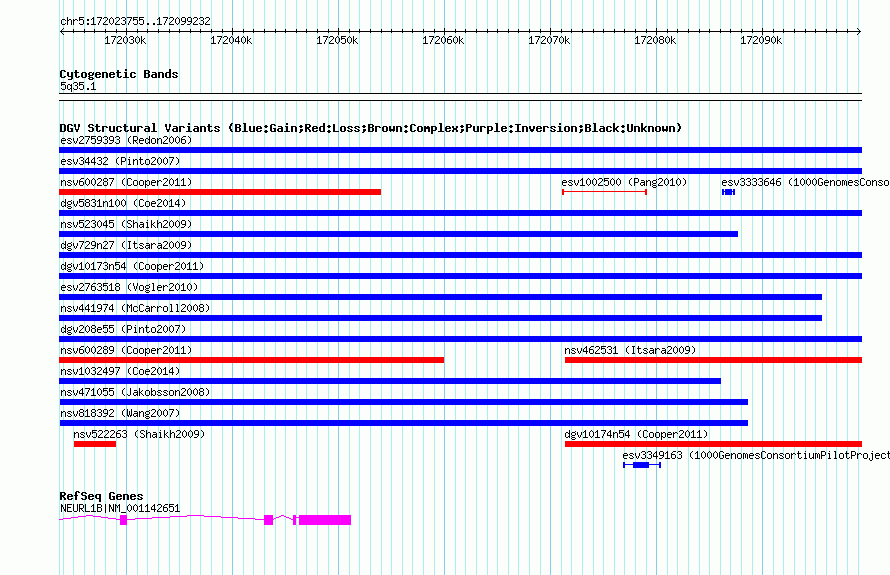Click the large magenta NEURL1B final exon
The image size is (890, 575).
point(325,520)
